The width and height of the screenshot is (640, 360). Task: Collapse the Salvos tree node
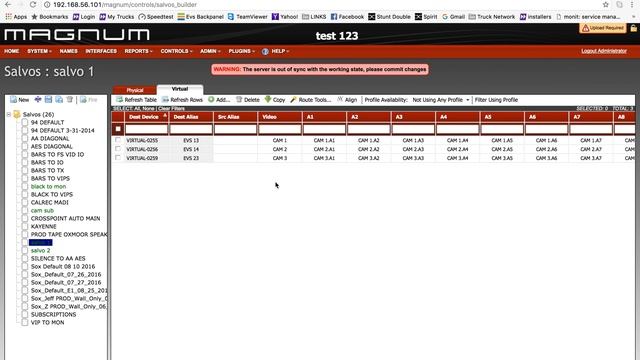coord(9,114)
